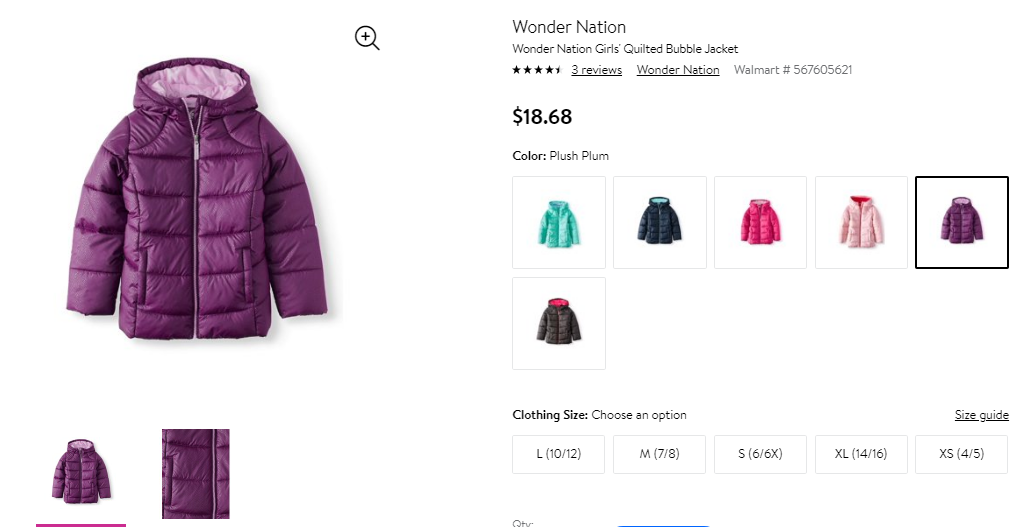Image resolution: width=1015 pixels, height=527 pixels.
Task: Select clothing size L (10/12)
Action: [x=559, y=454]
